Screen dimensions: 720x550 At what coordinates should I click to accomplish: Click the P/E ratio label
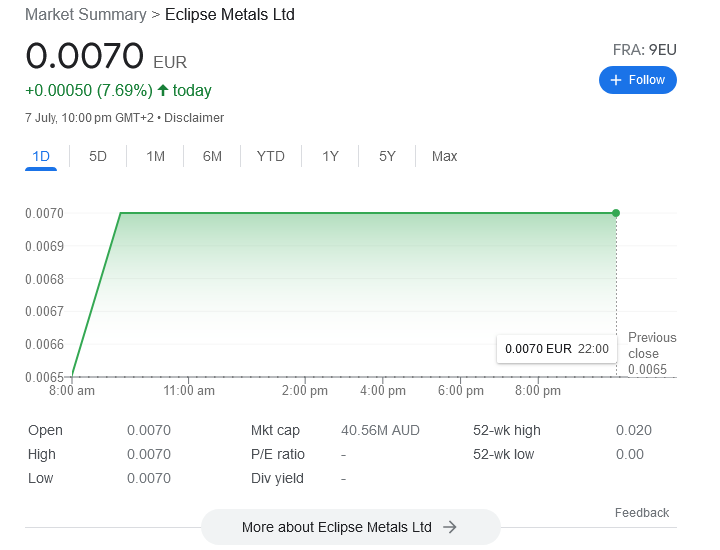[x=278, y=455]
